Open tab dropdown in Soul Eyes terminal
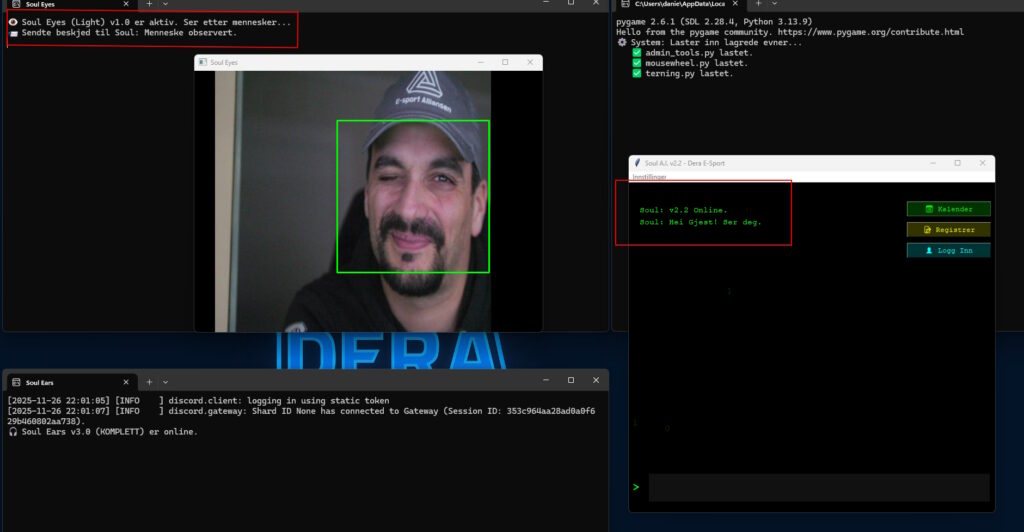 click(165, 4)
